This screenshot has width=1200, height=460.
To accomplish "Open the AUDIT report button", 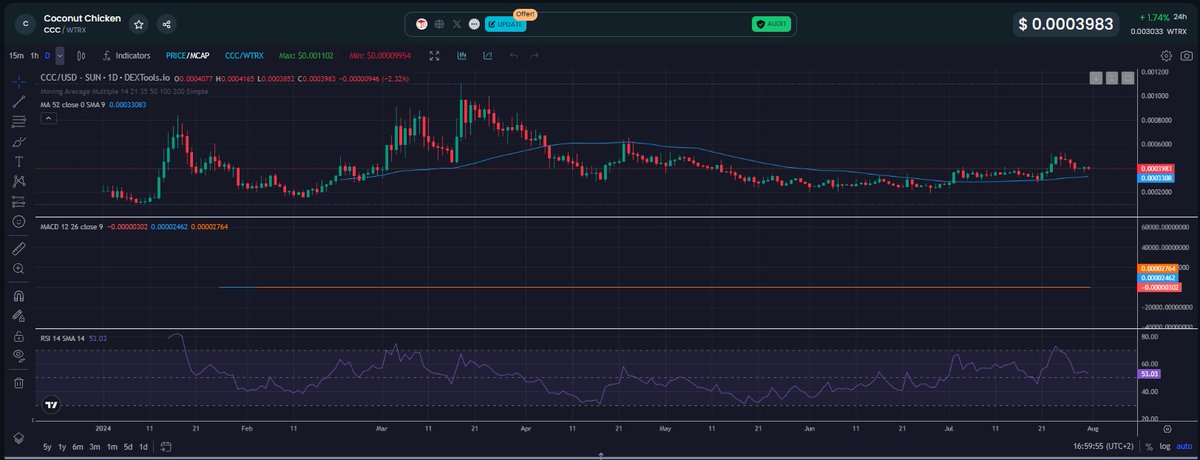I will (x=772, y=23).
